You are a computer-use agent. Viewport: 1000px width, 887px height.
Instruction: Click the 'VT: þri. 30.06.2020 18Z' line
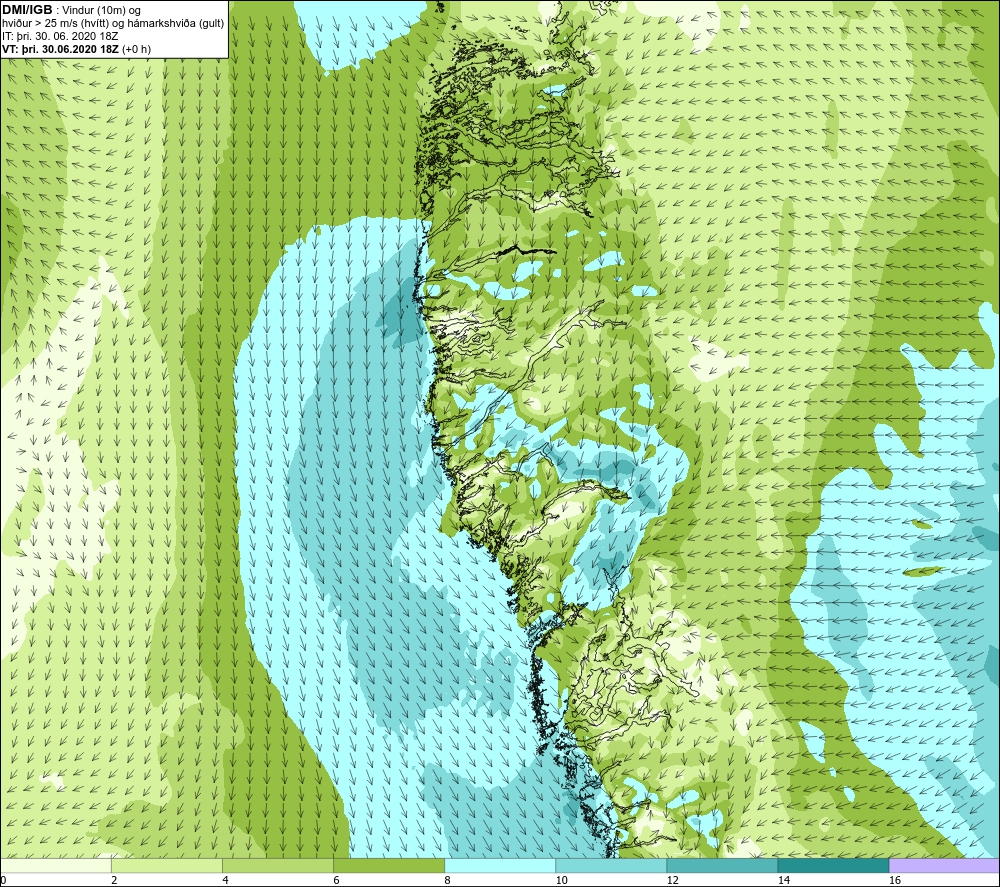(61, 49)
